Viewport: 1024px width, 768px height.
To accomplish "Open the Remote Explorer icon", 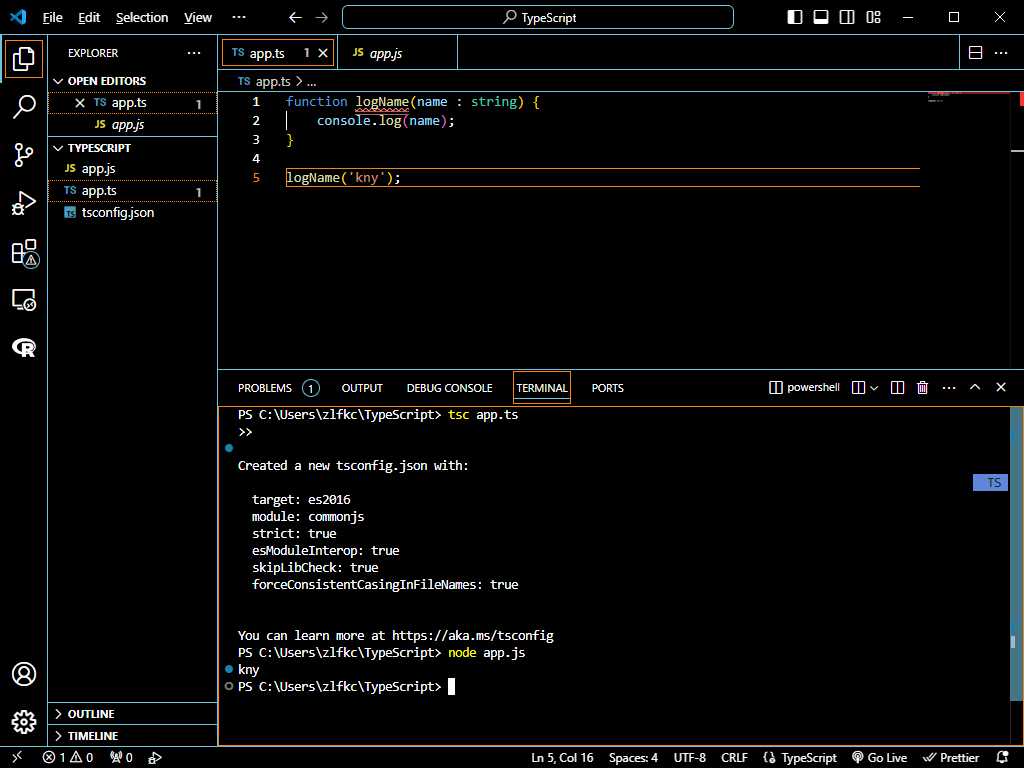I will (x=24, y=300).
